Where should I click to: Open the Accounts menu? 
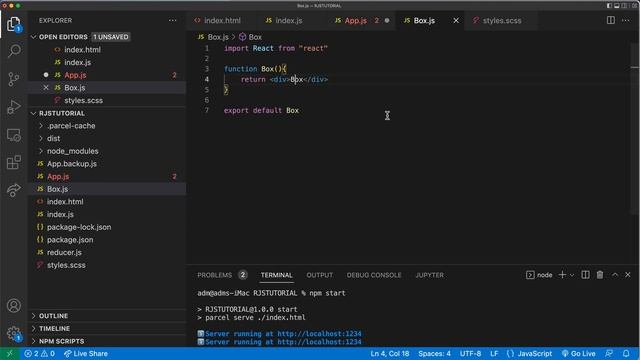pyautogui.click(x=13, y=306)
